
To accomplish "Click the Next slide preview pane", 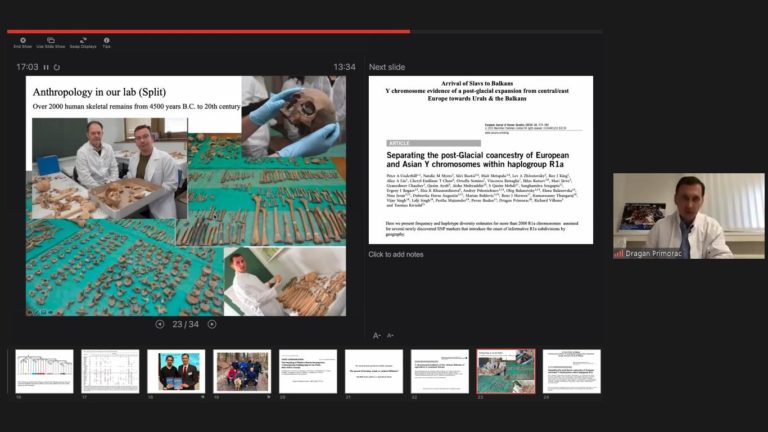I will point(480,160).
